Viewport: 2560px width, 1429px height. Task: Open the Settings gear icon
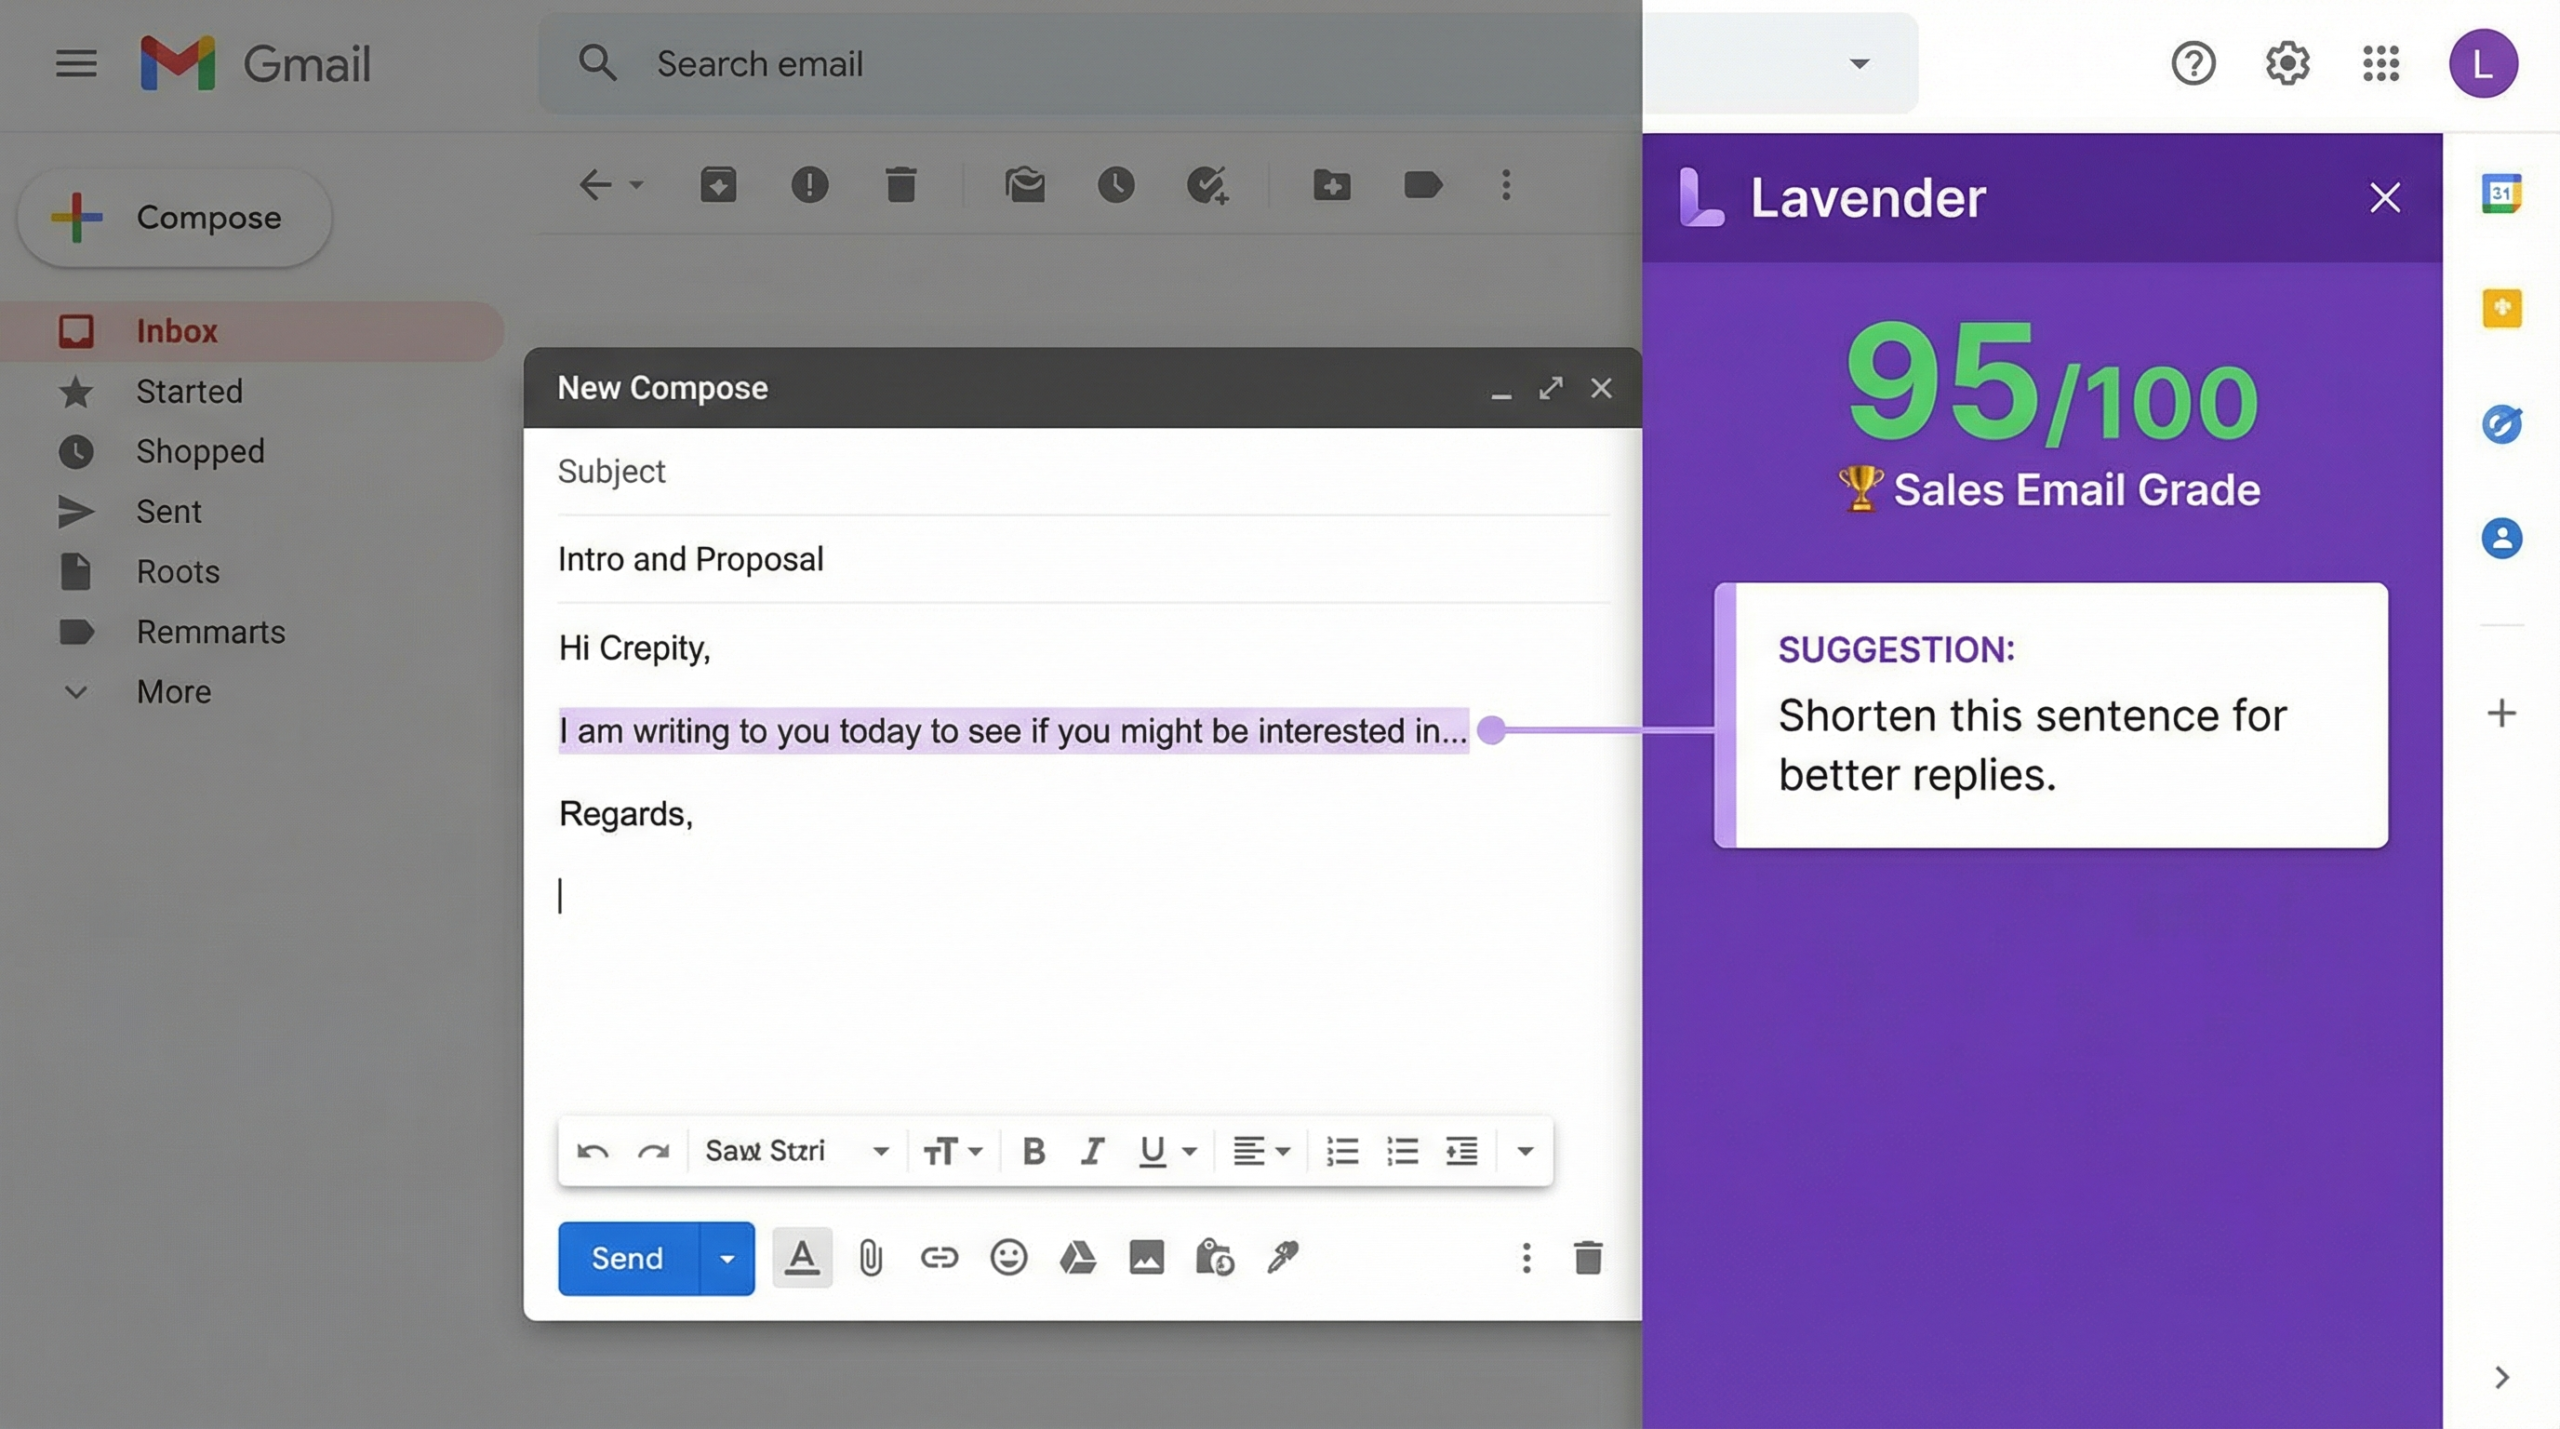2287,63
